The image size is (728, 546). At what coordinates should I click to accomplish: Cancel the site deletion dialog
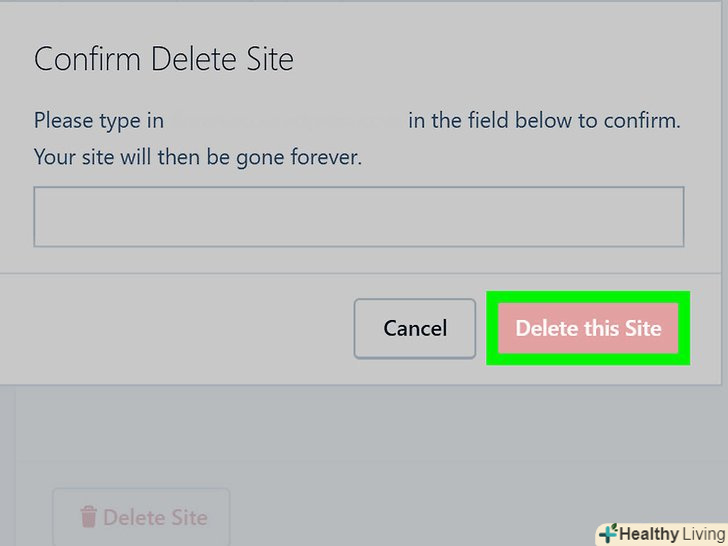(415, 328)
